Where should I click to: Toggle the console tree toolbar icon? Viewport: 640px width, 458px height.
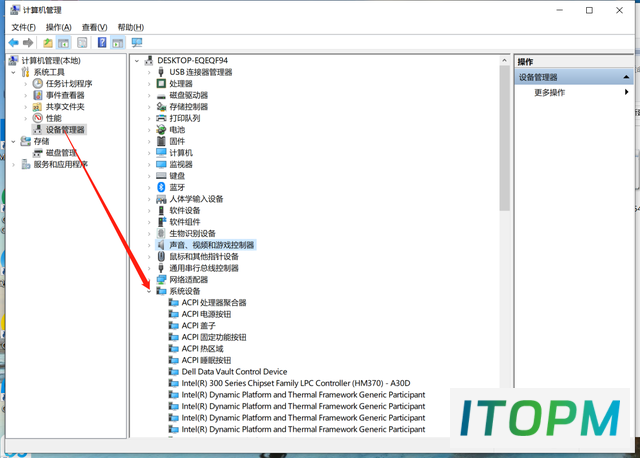[x=63, y=42]
